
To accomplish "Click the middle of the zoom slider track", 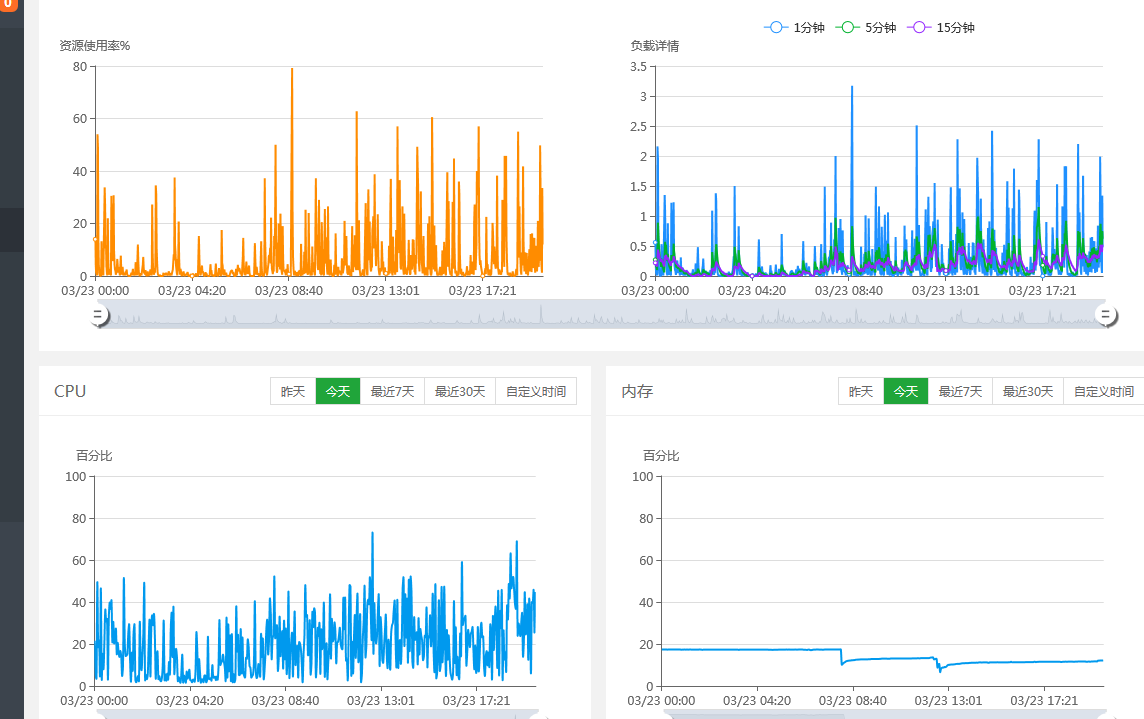I will pos(602,315).
